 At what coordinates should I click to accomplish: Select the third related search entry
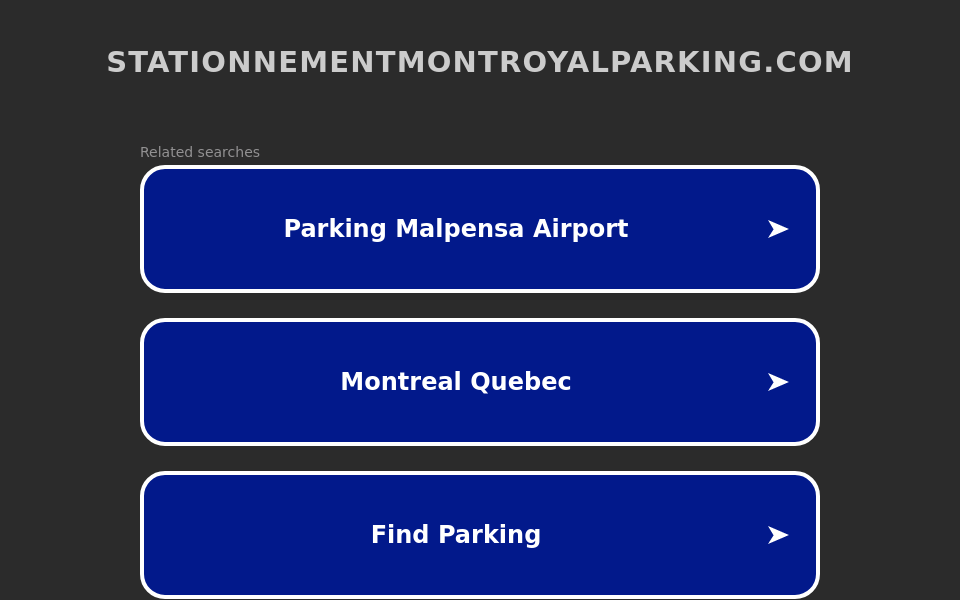click(x=480, y=535)
